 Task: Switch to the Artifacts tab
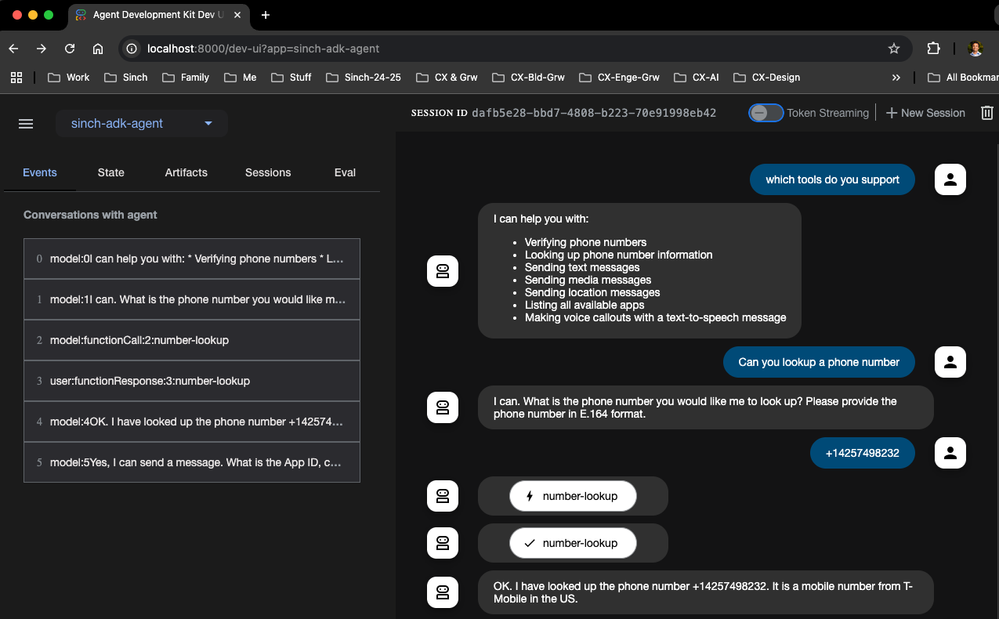tap(186, 172)
